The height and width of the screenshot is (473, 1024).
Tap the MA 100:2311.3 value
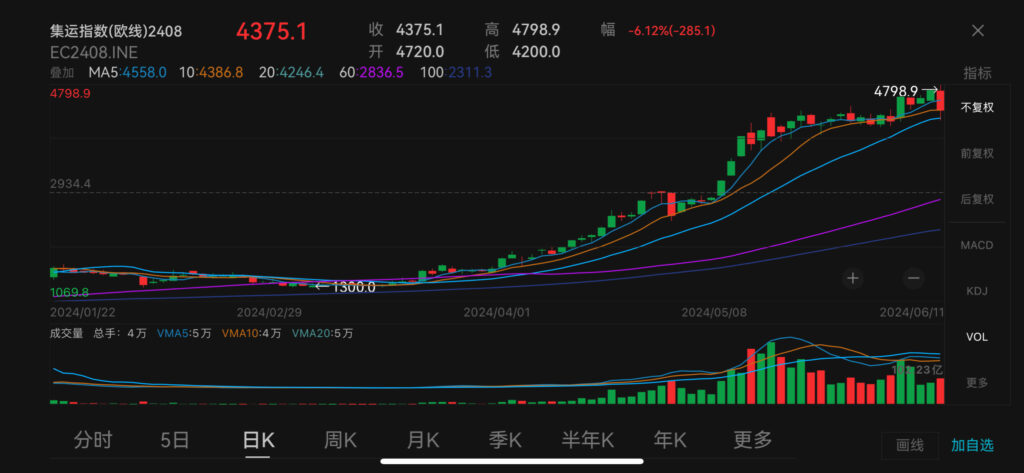[x=455, y=73]
